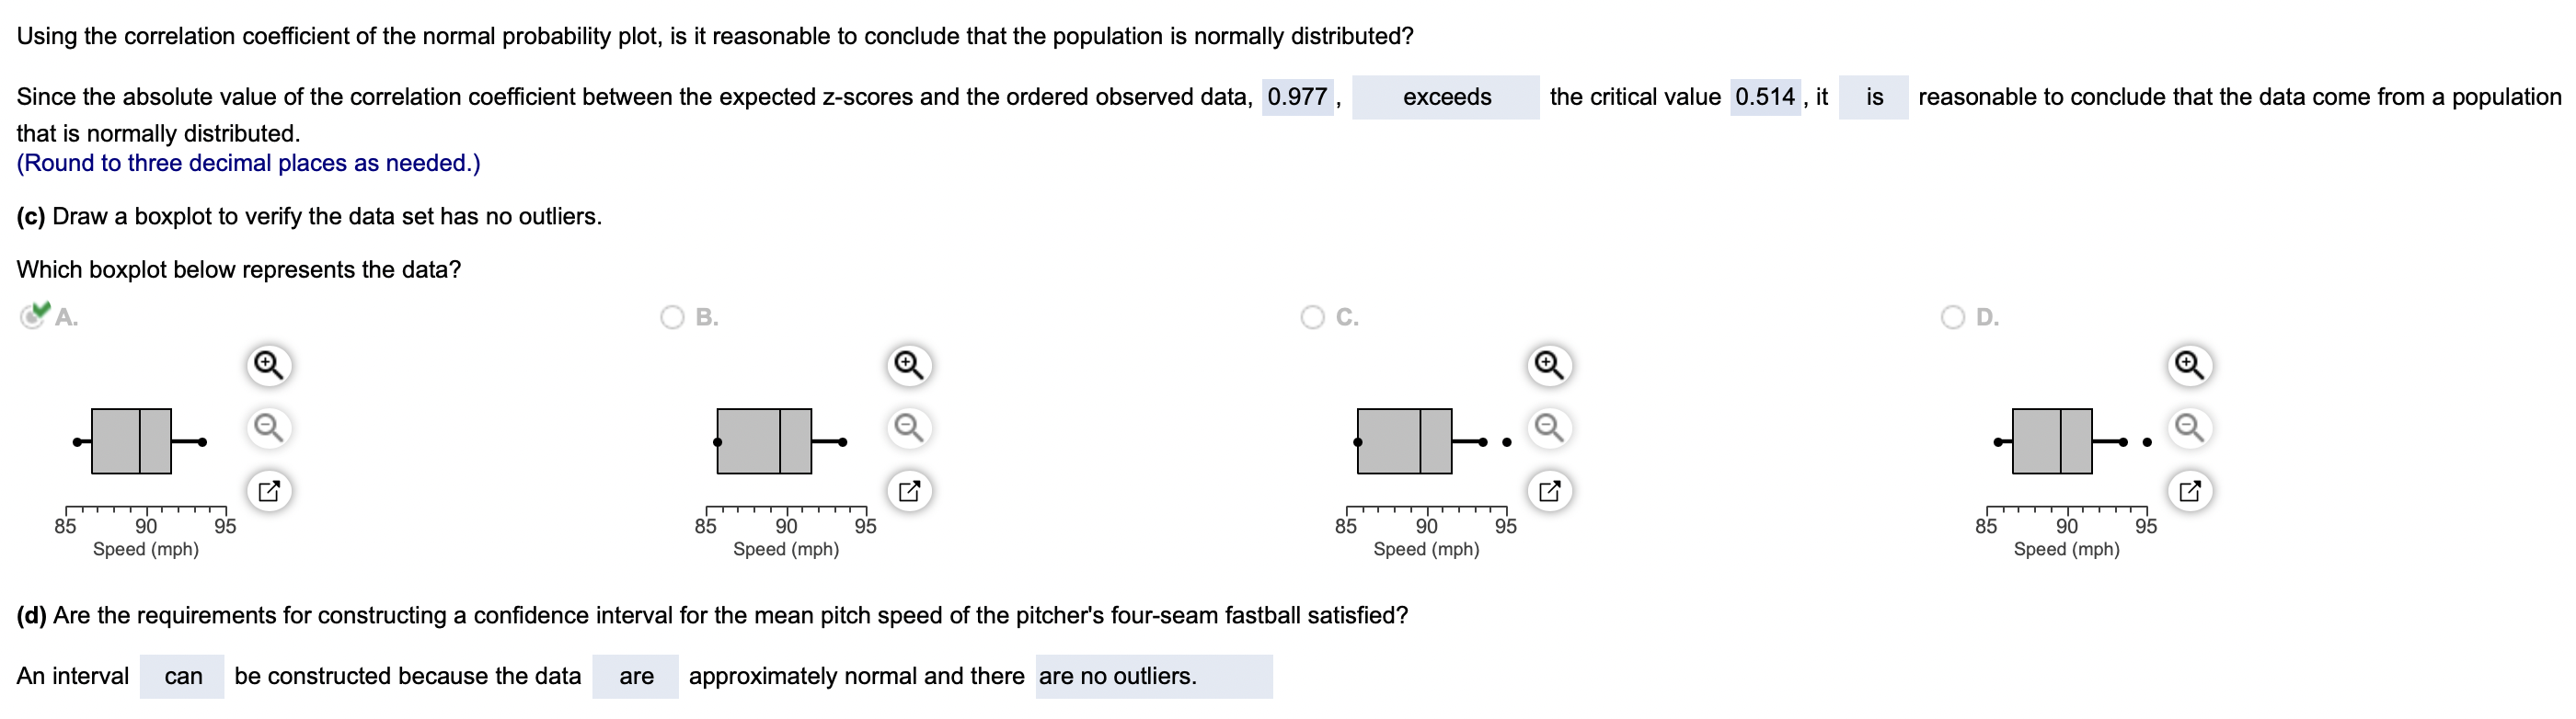
Task: Zoom in on boxplot A
Action: tap(268, 365)
